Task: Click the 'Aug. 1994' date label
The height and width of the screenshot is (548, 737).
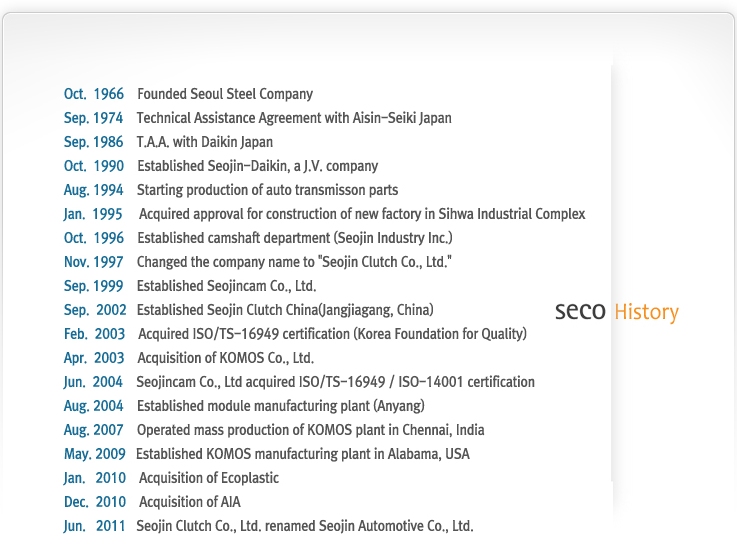Action: (x=94, y=190)
